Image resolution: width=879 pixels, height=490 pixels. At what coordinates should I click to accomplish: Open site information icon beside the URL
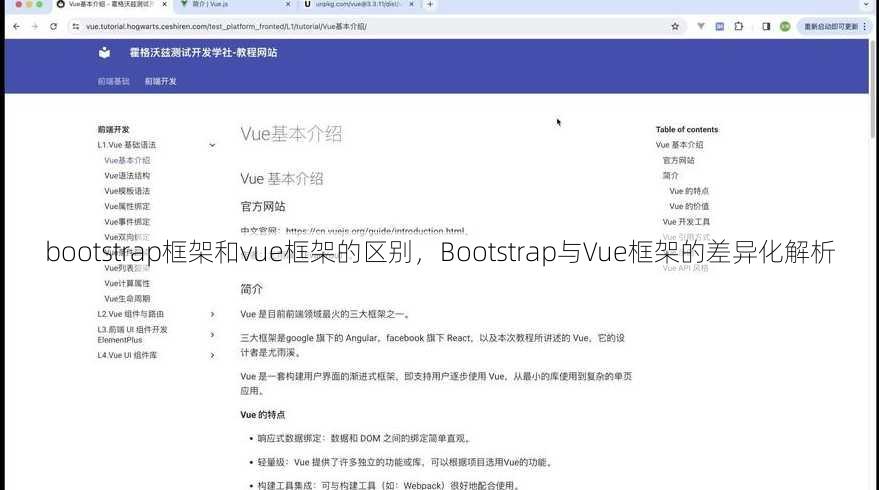[76, 26]
